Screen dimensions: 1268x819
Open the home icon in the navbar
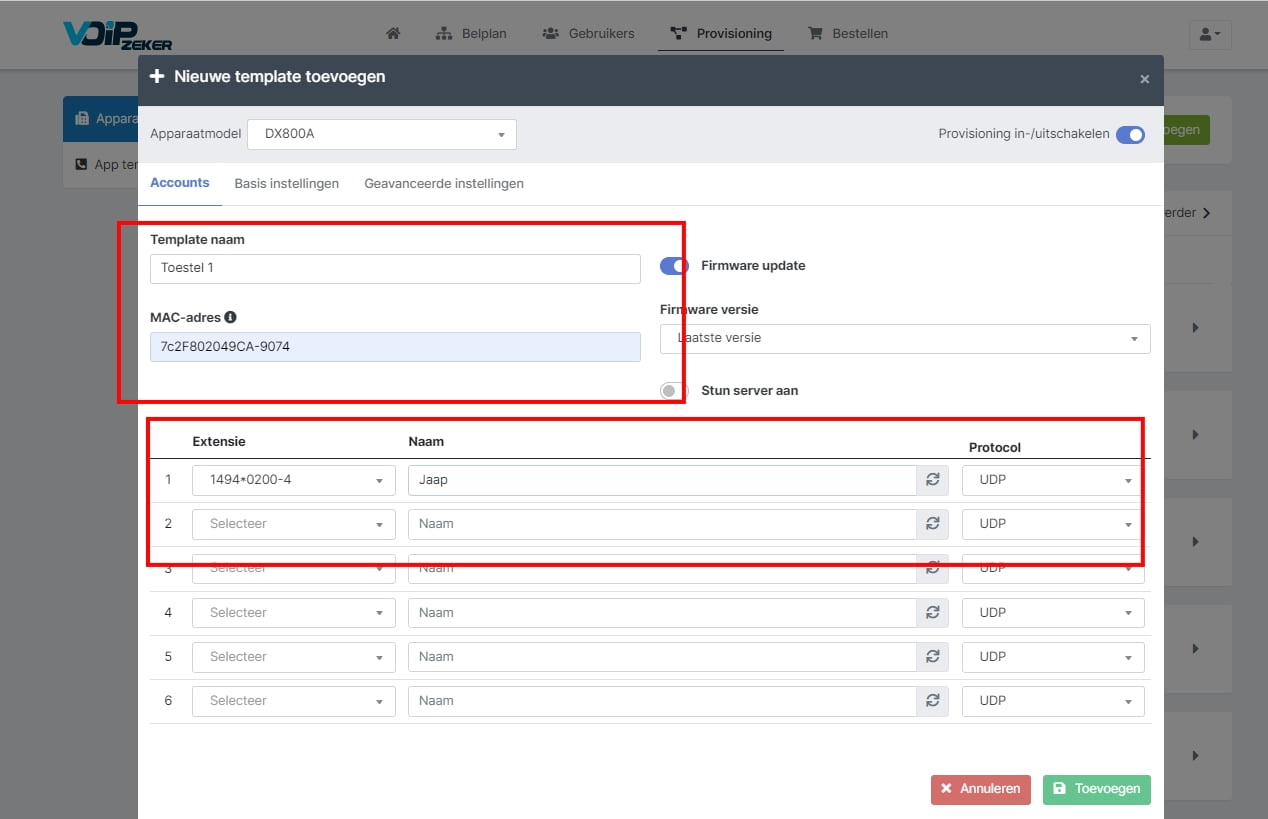[x=393, y=33]
